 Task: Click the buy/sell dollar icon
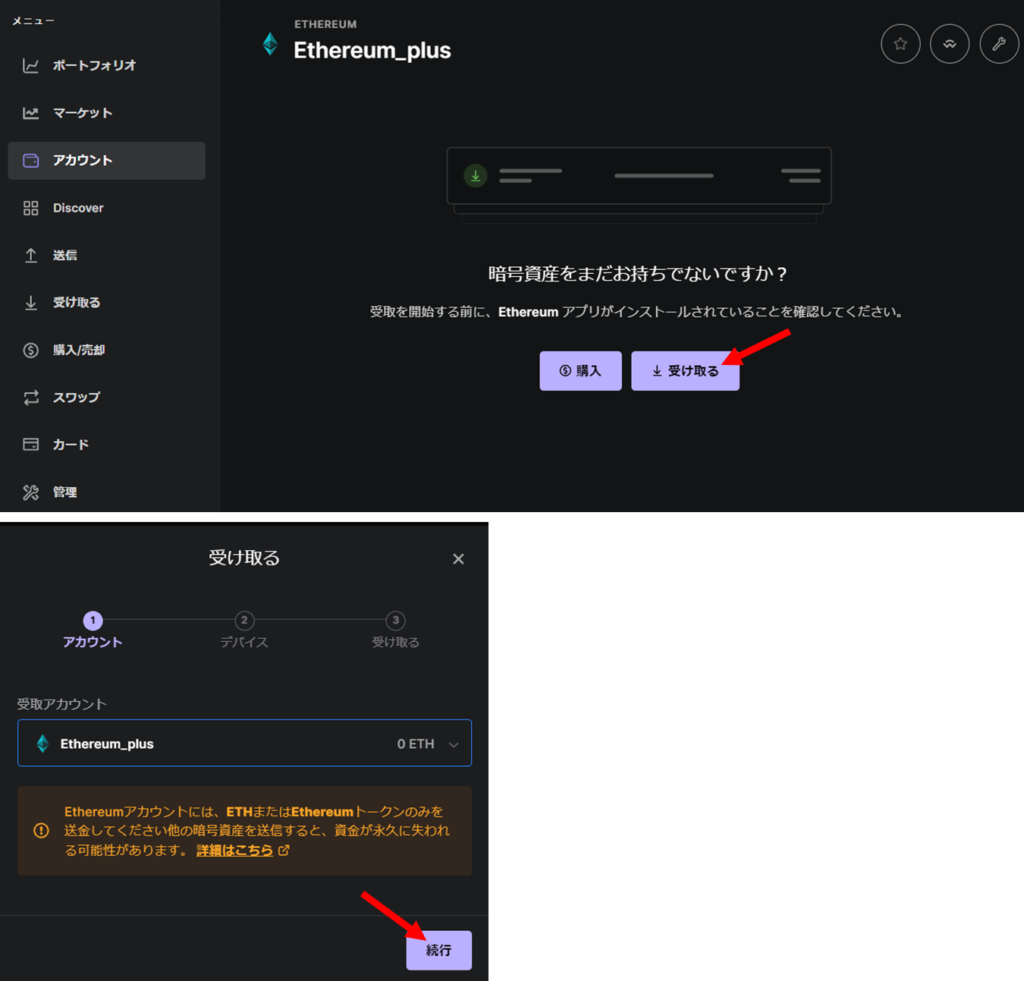(x=31, y=350)
